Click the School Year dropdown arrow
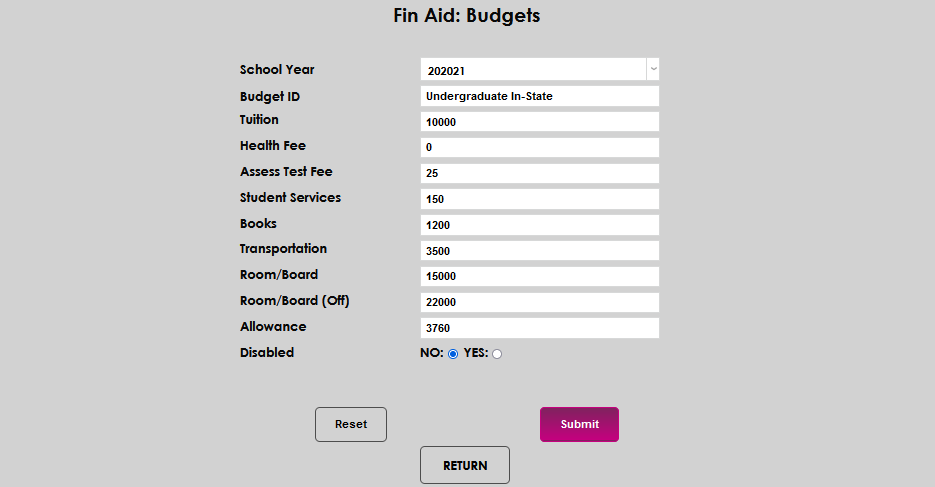 pos(653,70)
